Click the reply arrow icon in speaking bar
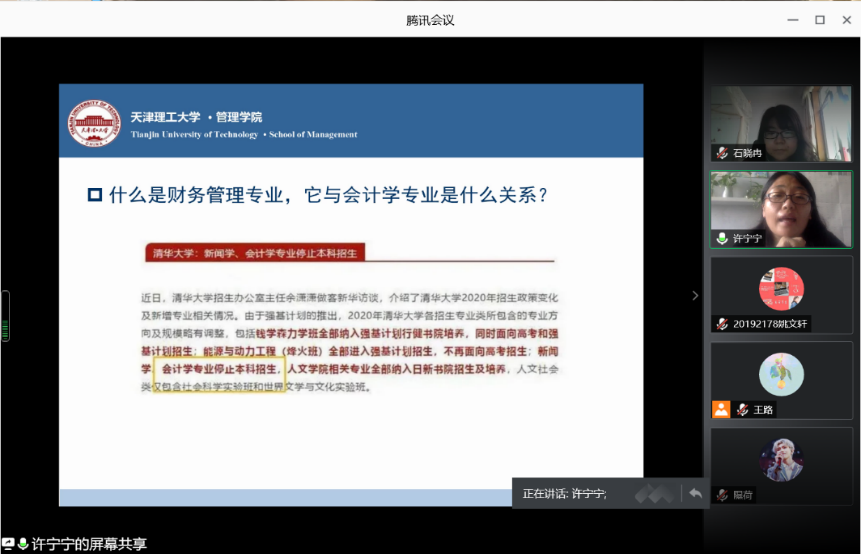 (694, 493)
